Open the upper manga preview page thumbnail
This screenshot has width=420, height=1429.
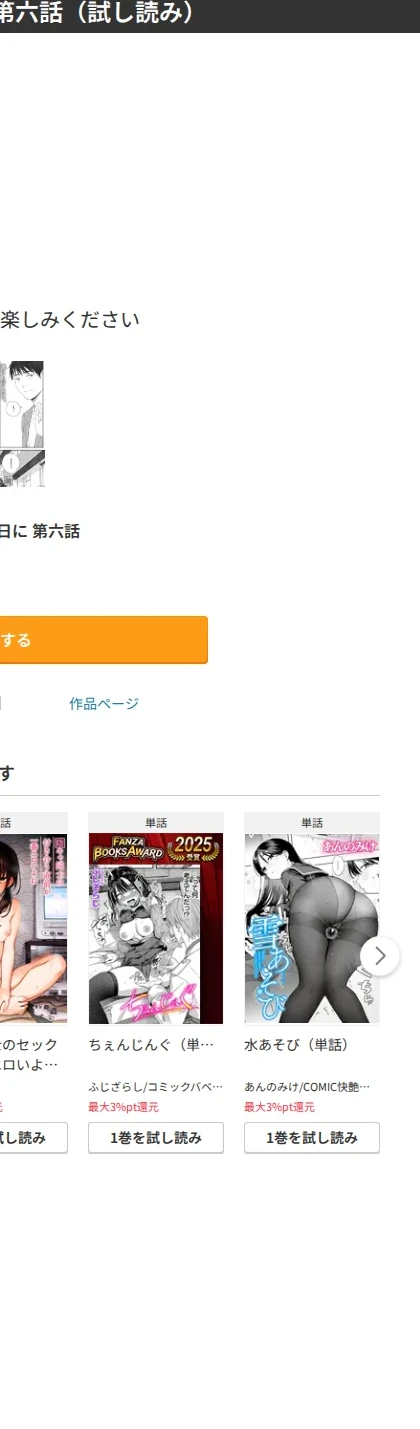[22, 404]
